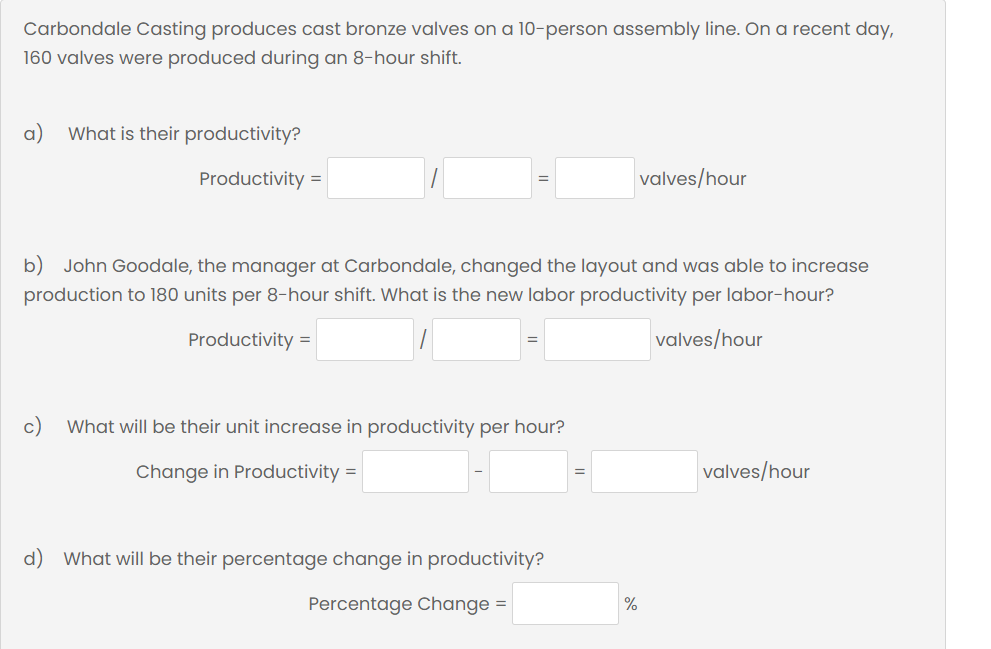Click the first Change in Productivity box
Viewport: 991px width, 649px height.
(415, 471)
